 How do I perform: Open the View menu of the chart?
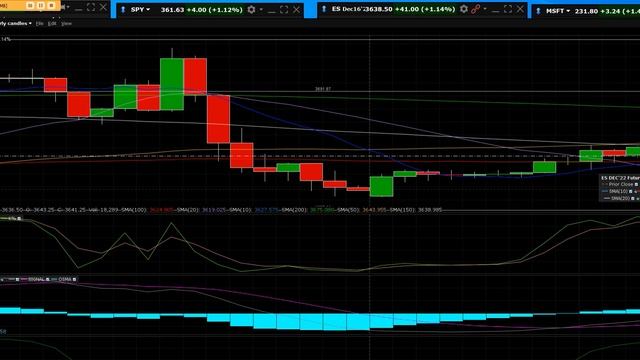(66, 24)
